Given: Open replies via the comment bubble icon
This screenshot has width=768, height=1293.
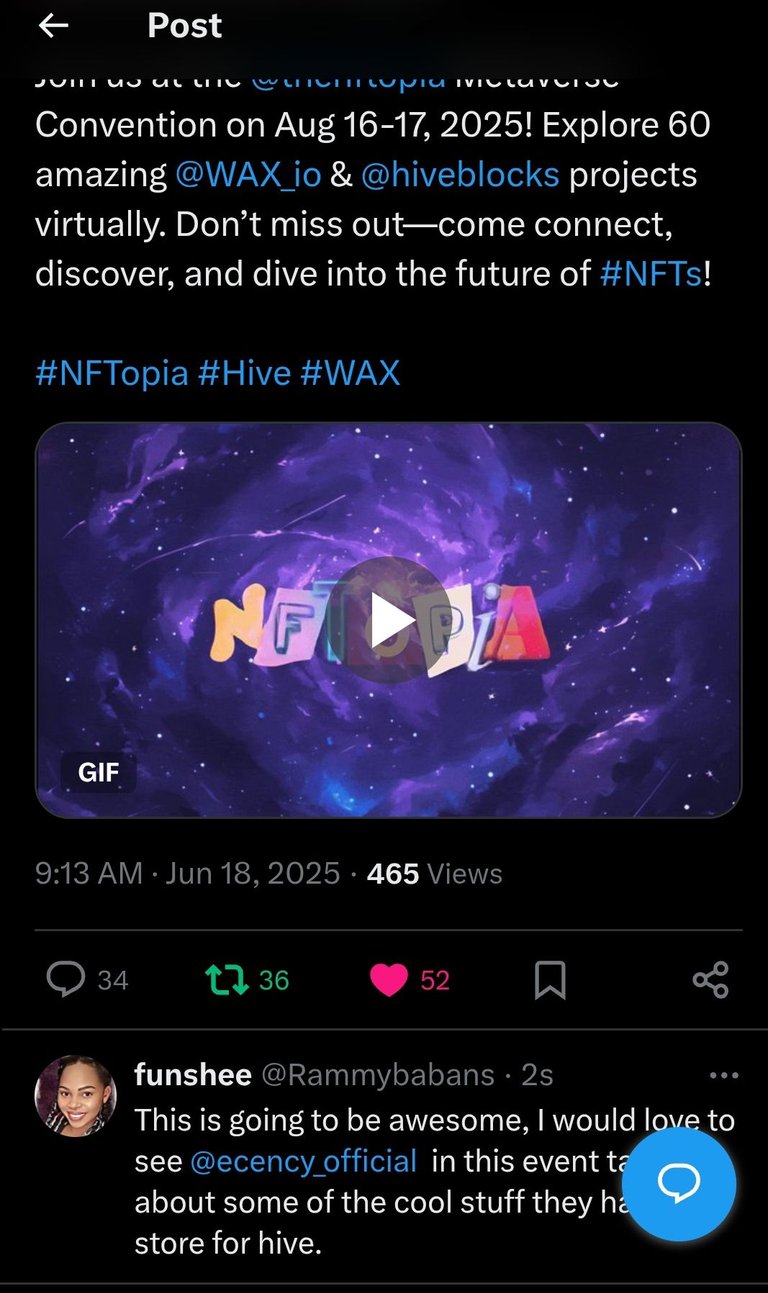Looking at the screenshot, I should [66, 980].
